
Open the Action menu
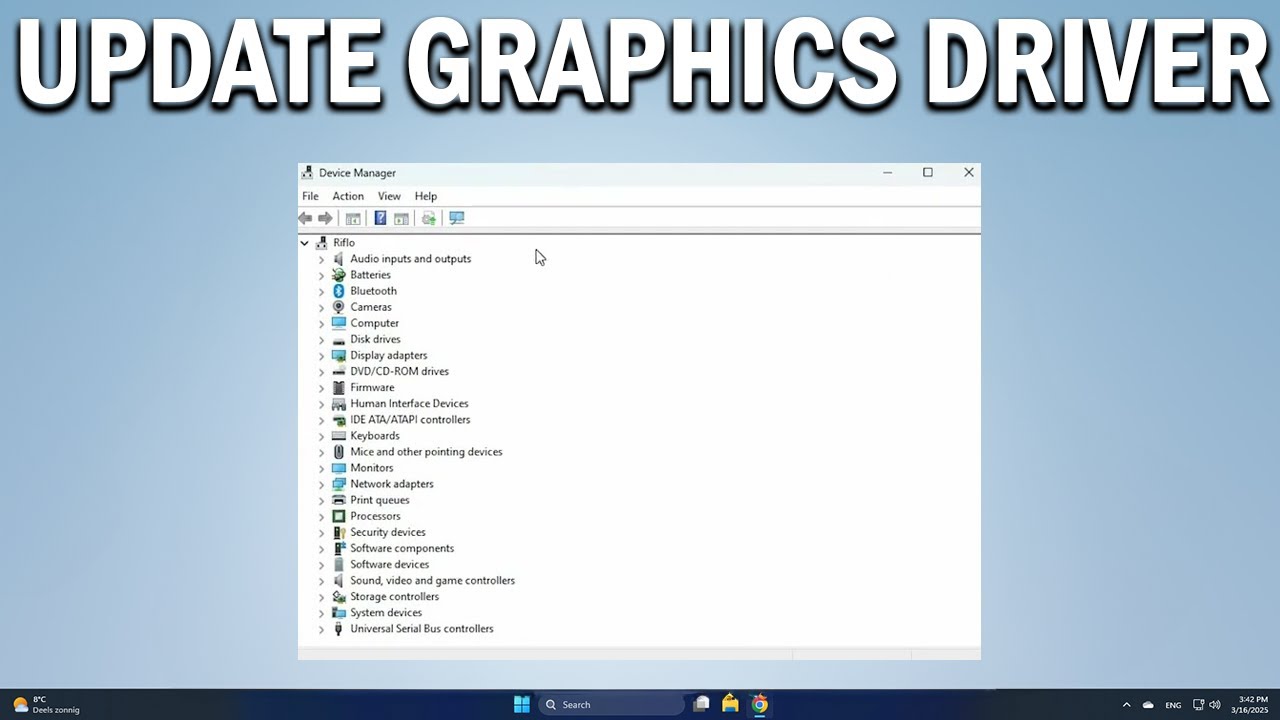tap(348, 196)
